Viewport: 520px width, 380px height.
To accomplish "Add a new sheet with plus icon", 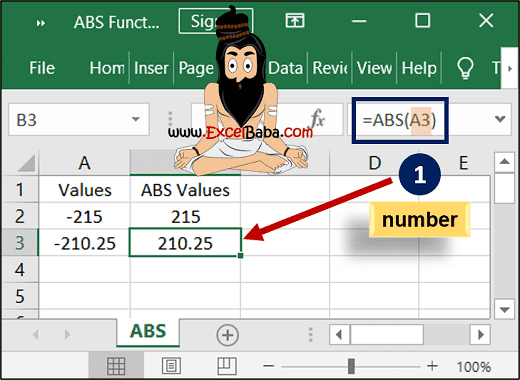I will click(228, 335).
